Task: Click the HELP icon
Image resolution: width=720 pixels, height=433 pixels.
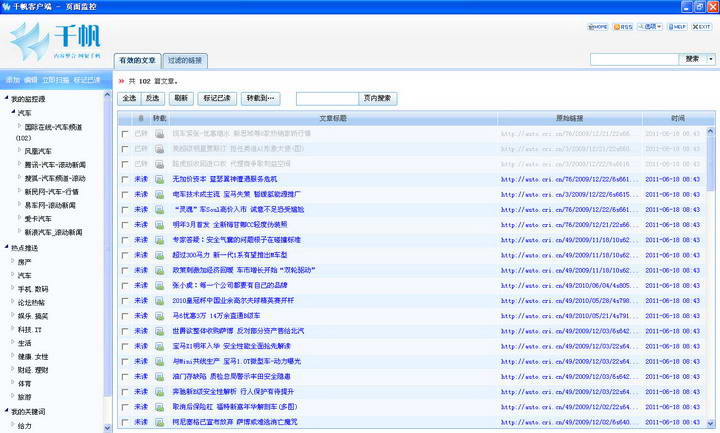Action: [x=677, y=27]
